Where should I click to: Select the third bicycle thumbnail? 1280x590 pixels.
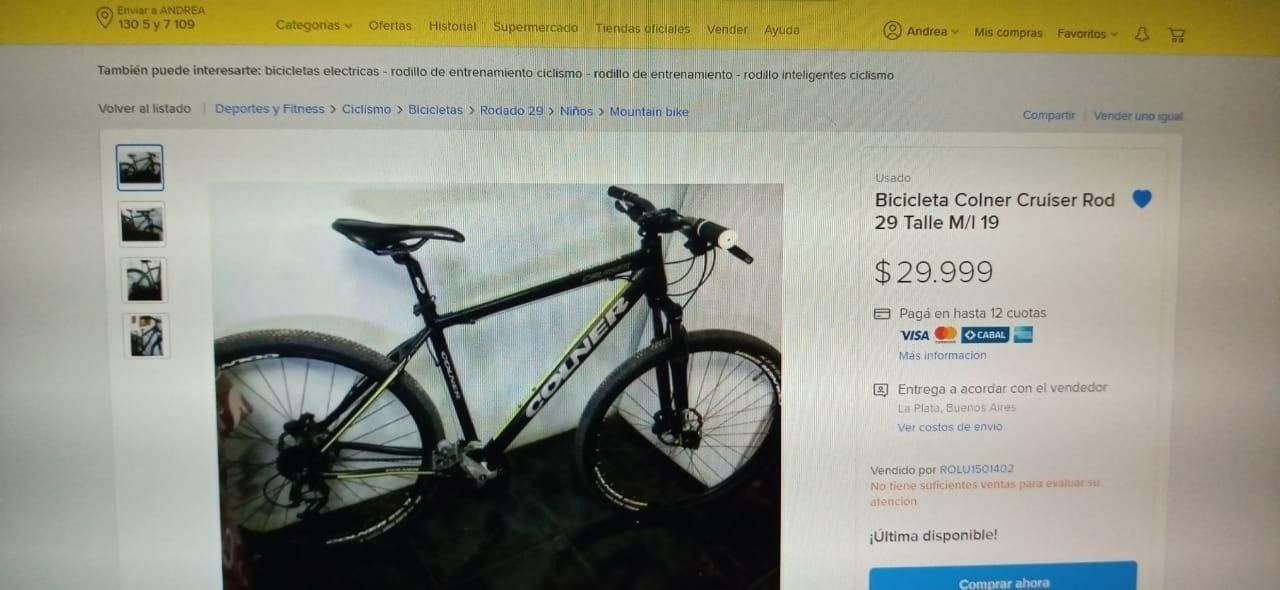click(x=146, y=280)
